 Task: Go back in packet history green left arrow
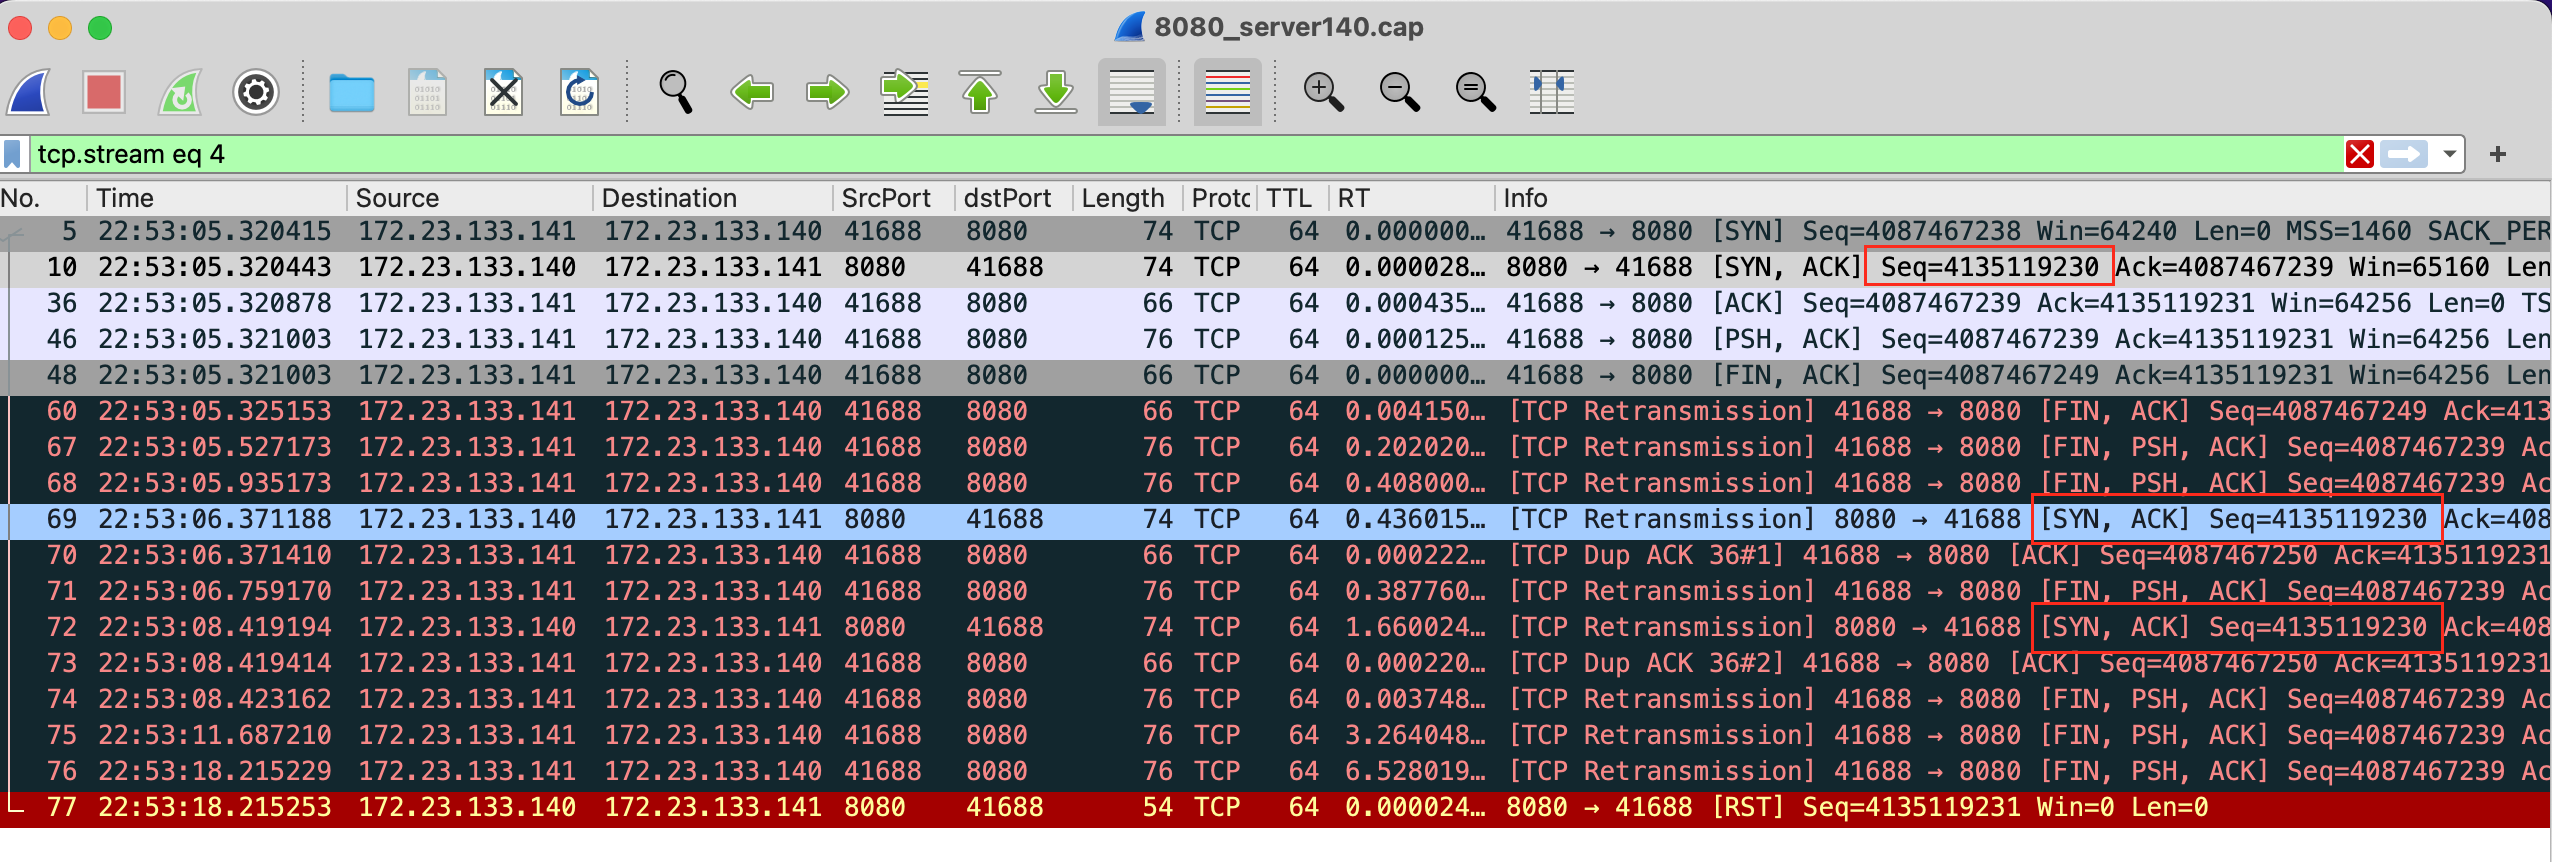coord(752,93)
